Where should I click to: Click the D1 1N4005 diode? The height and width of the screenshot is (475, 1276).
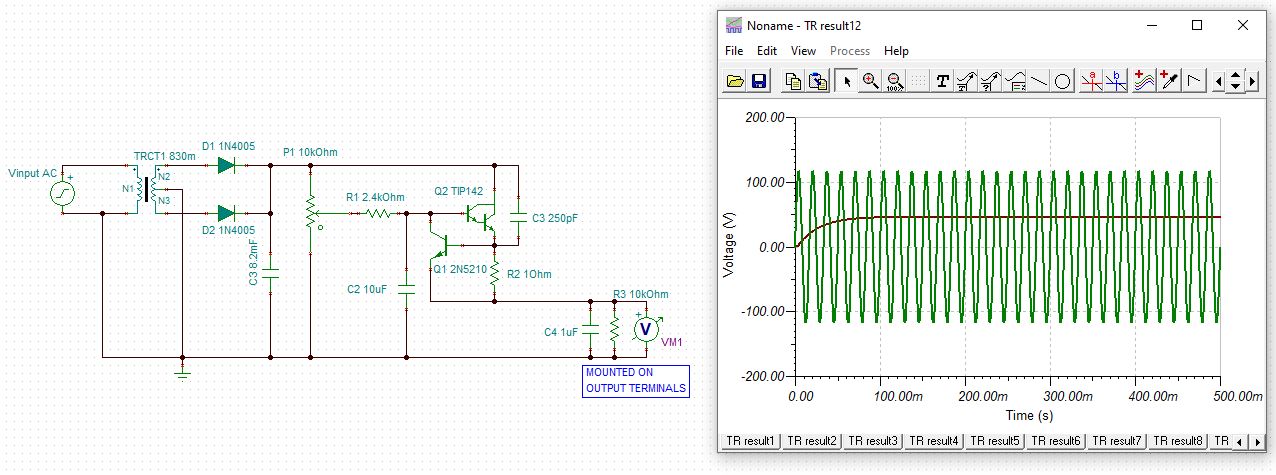(227, 165)
